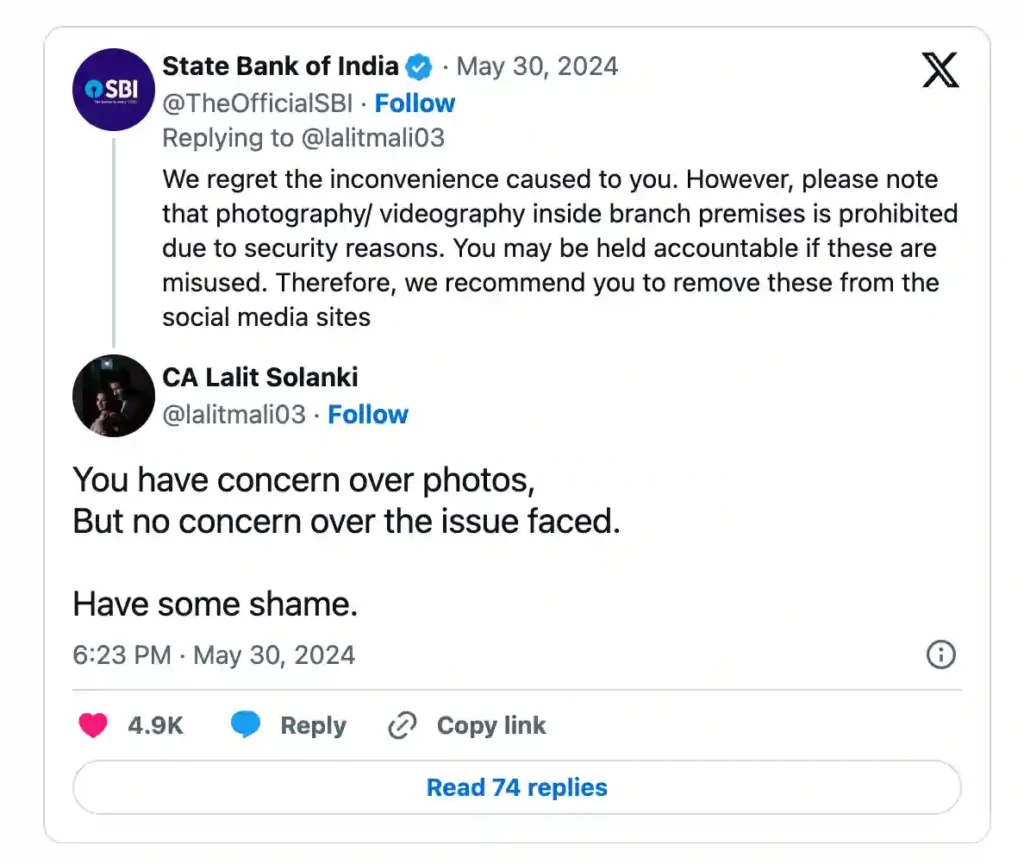1024x864 pixels.
Task: Follow the @TheOfficialSBI account
Action: point(414,103)
